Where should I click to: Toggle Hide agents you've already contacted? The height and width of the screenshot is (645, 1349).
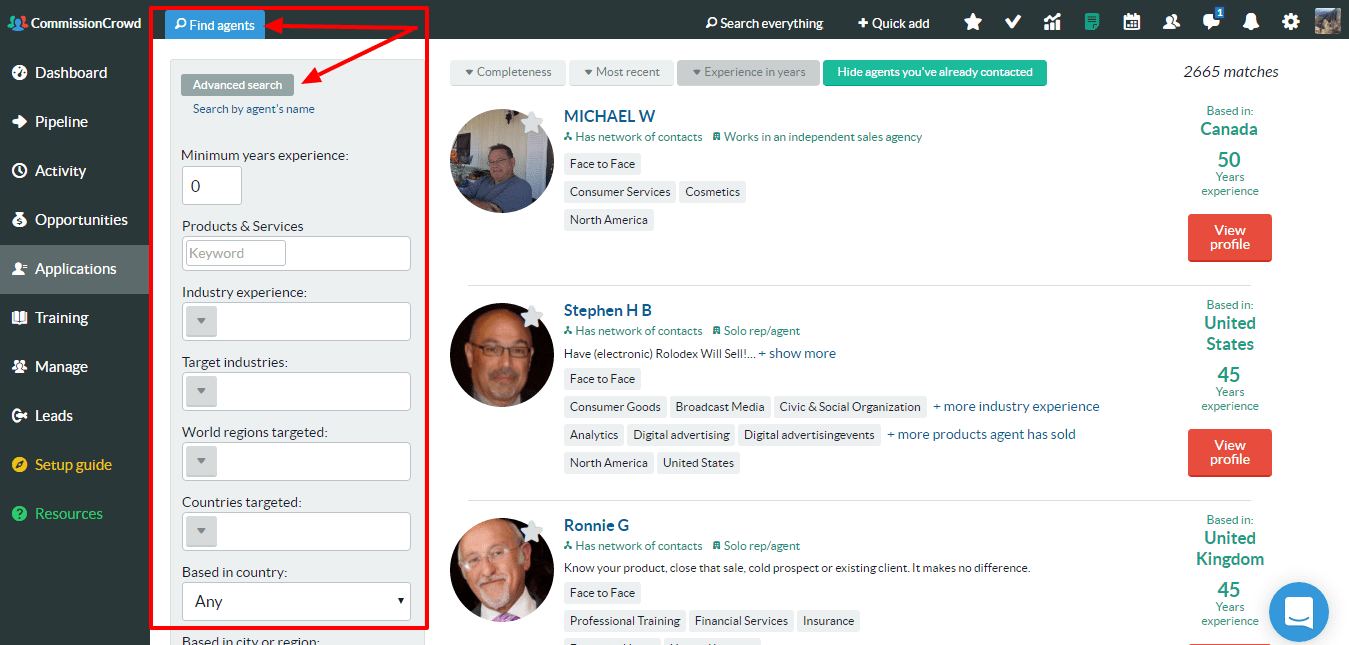tap(934, 72)
